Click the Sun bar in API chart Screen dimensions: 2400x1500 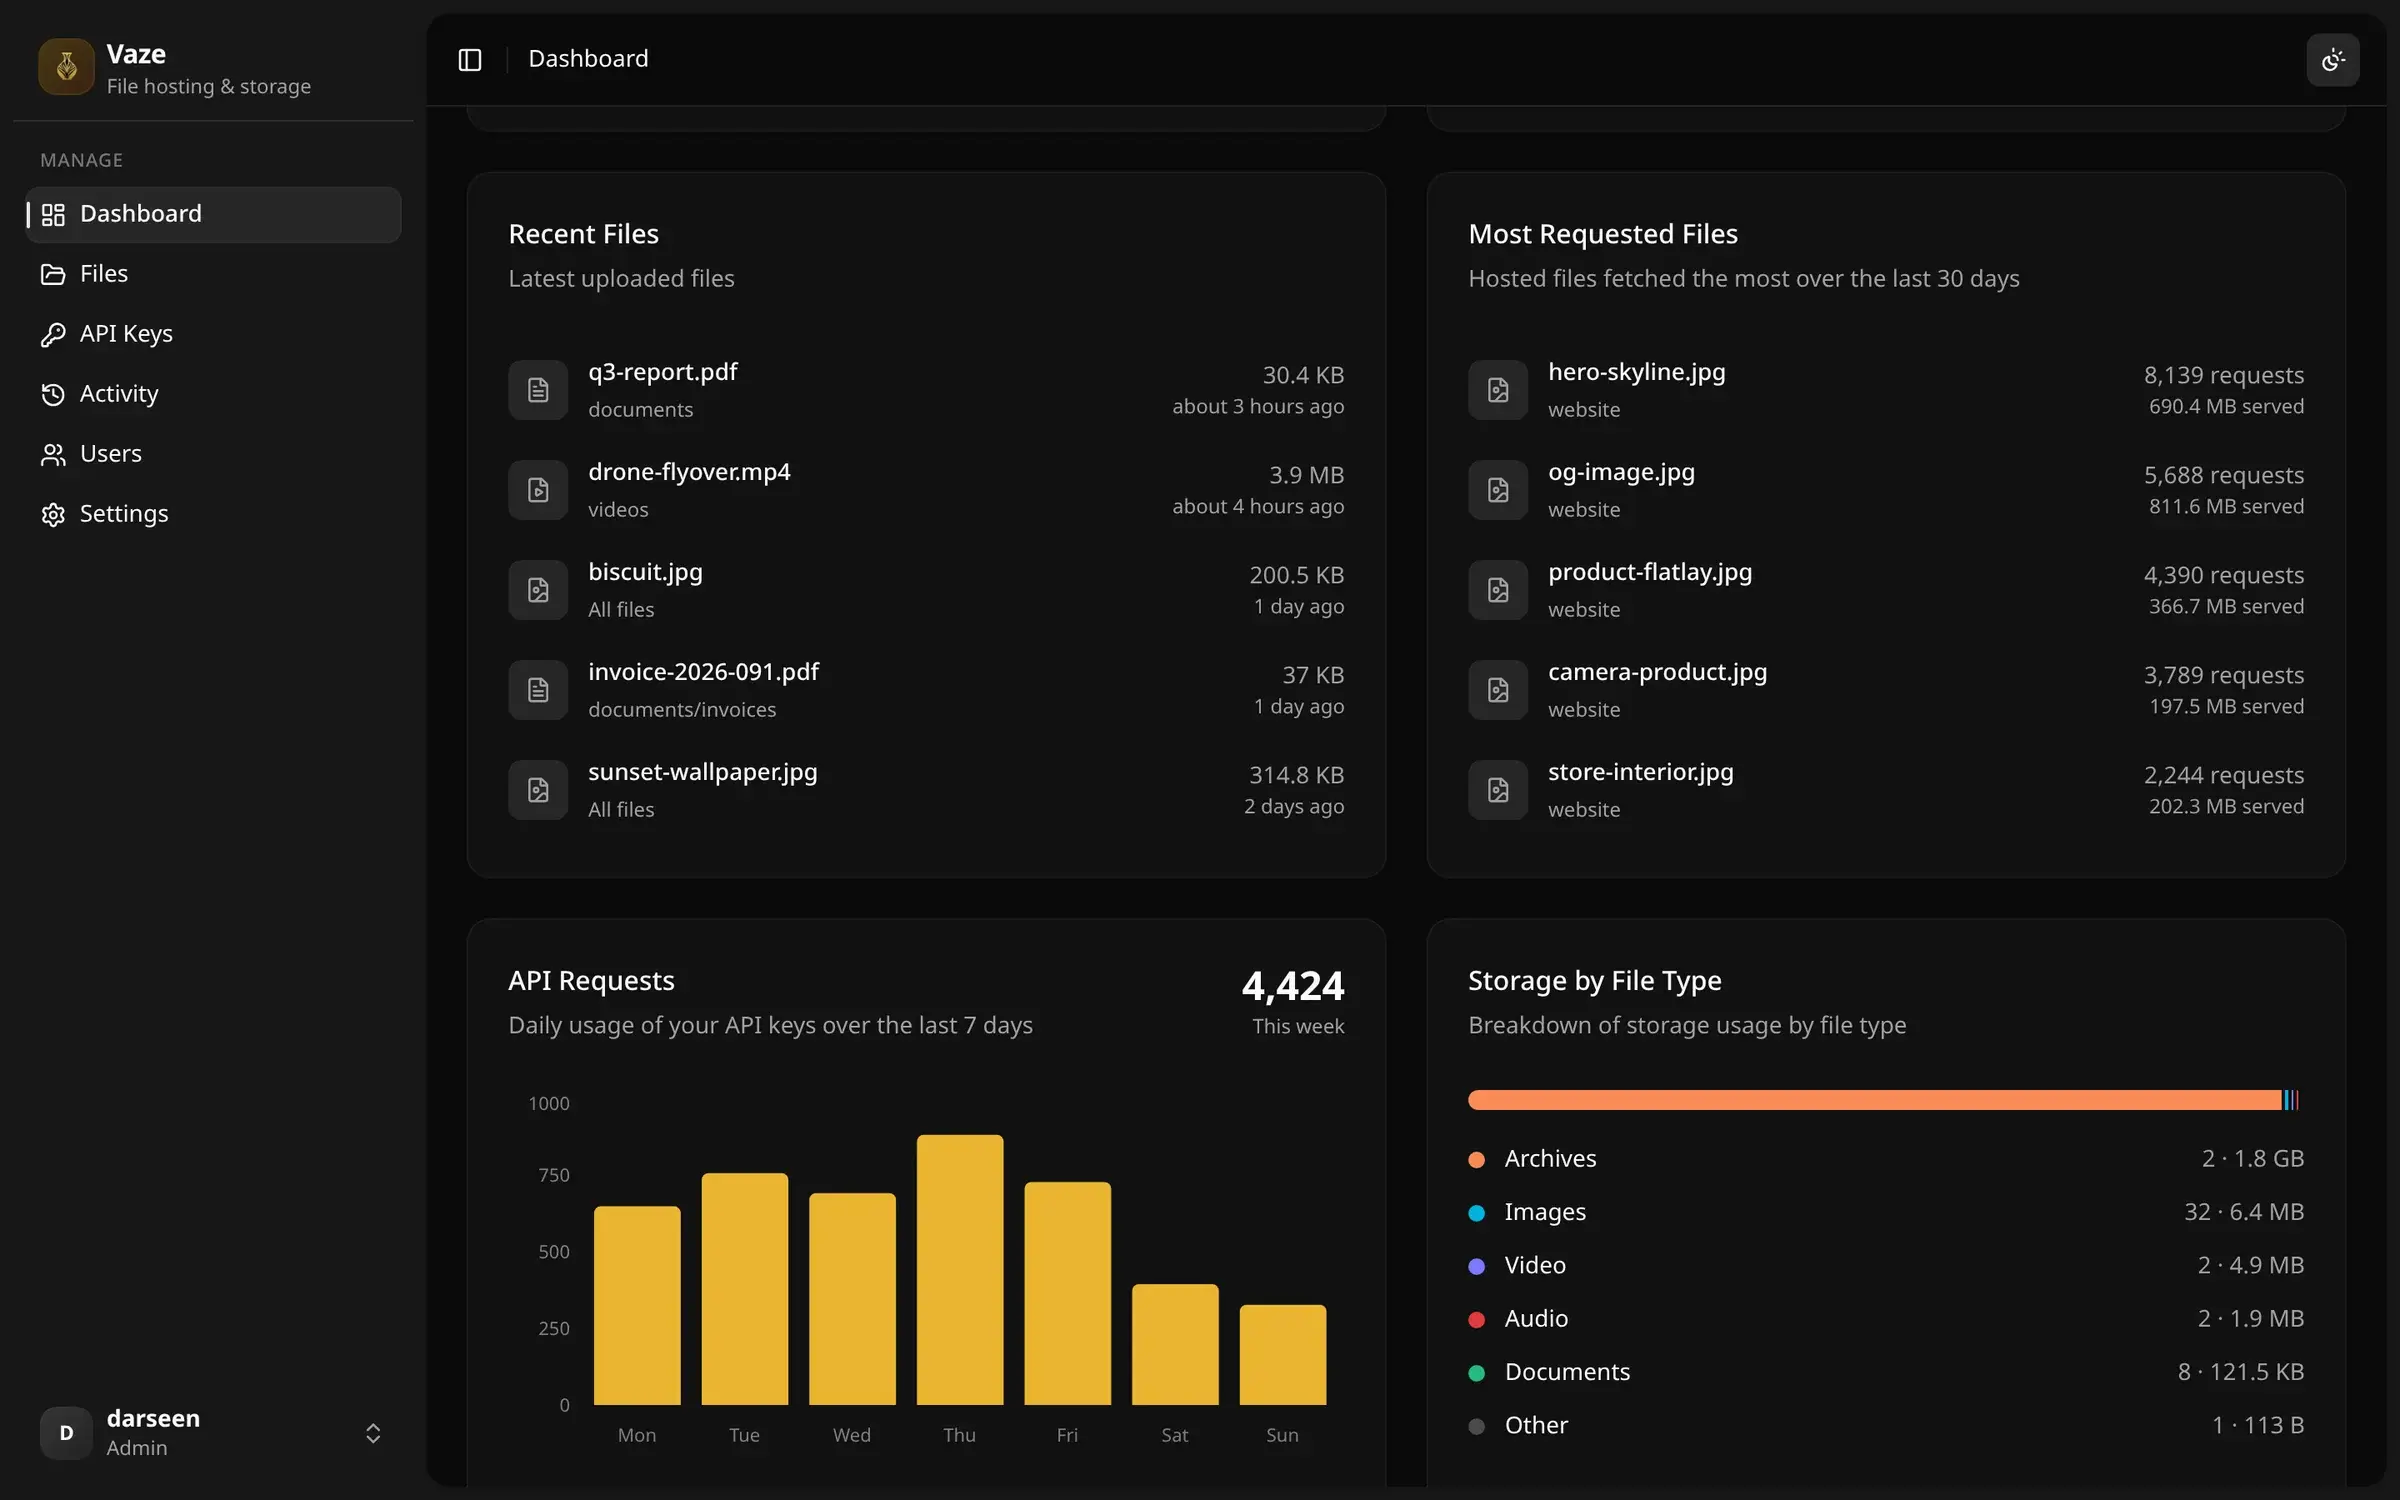(x=1283, y=1355)
